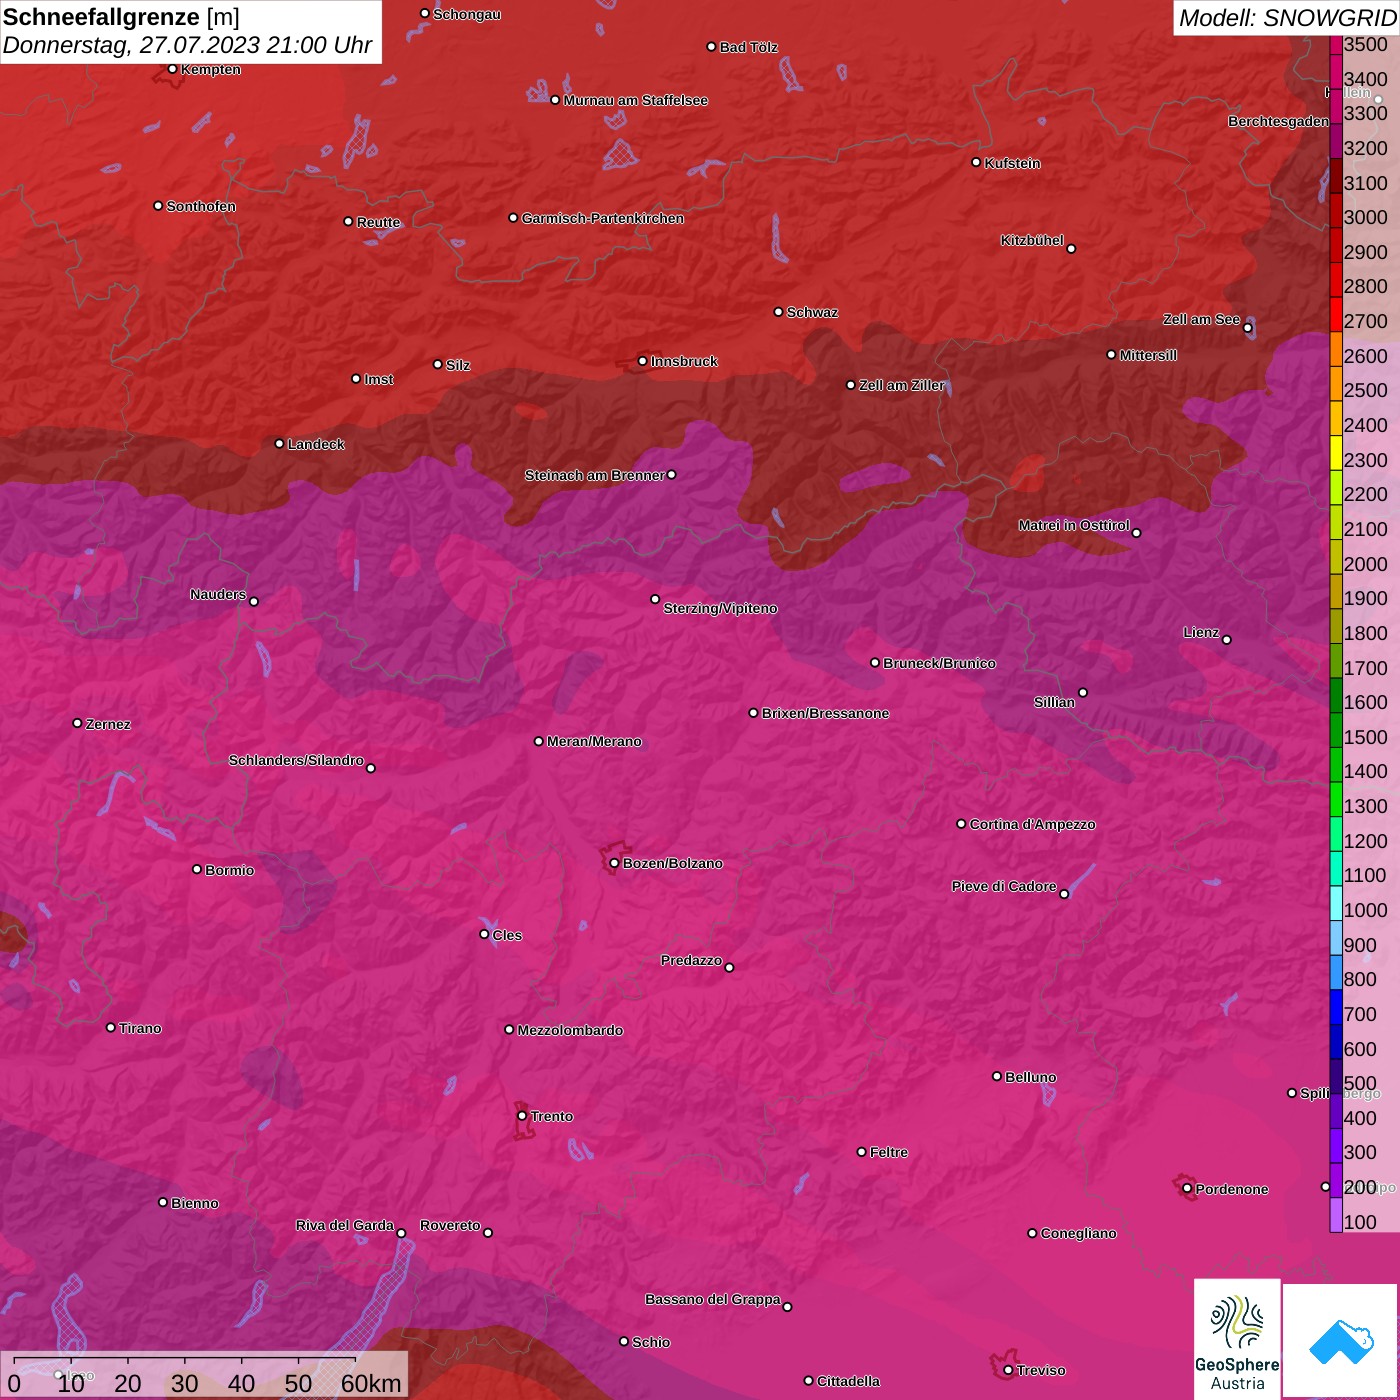This screenshot has width=1400, height=1400.
Task: Select the Kufstein city marker dot
Action: coord(976,162)
